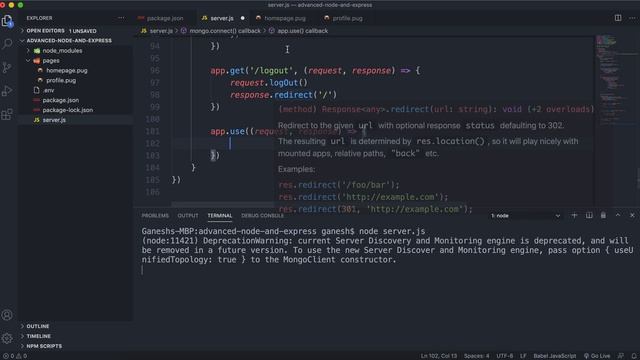Image resolution: width=640 pixels, height=360 pixels.
Task: Click the errors and warnings status indicator
Action: (15, 356)
